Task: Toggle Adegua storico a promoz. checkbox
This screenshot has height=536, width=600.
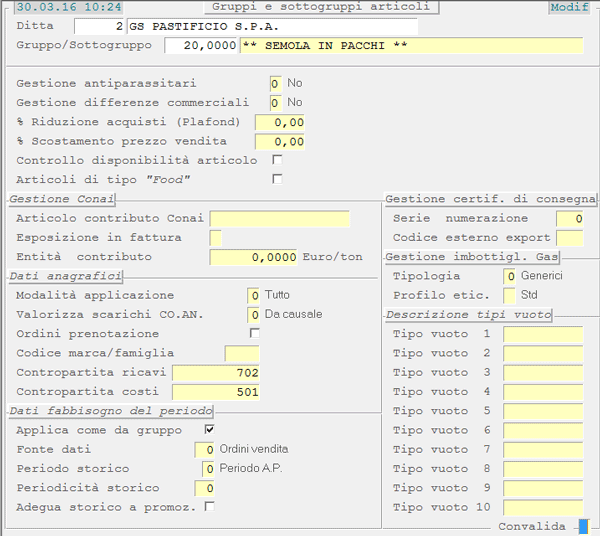Action: [x=209, y=507]
